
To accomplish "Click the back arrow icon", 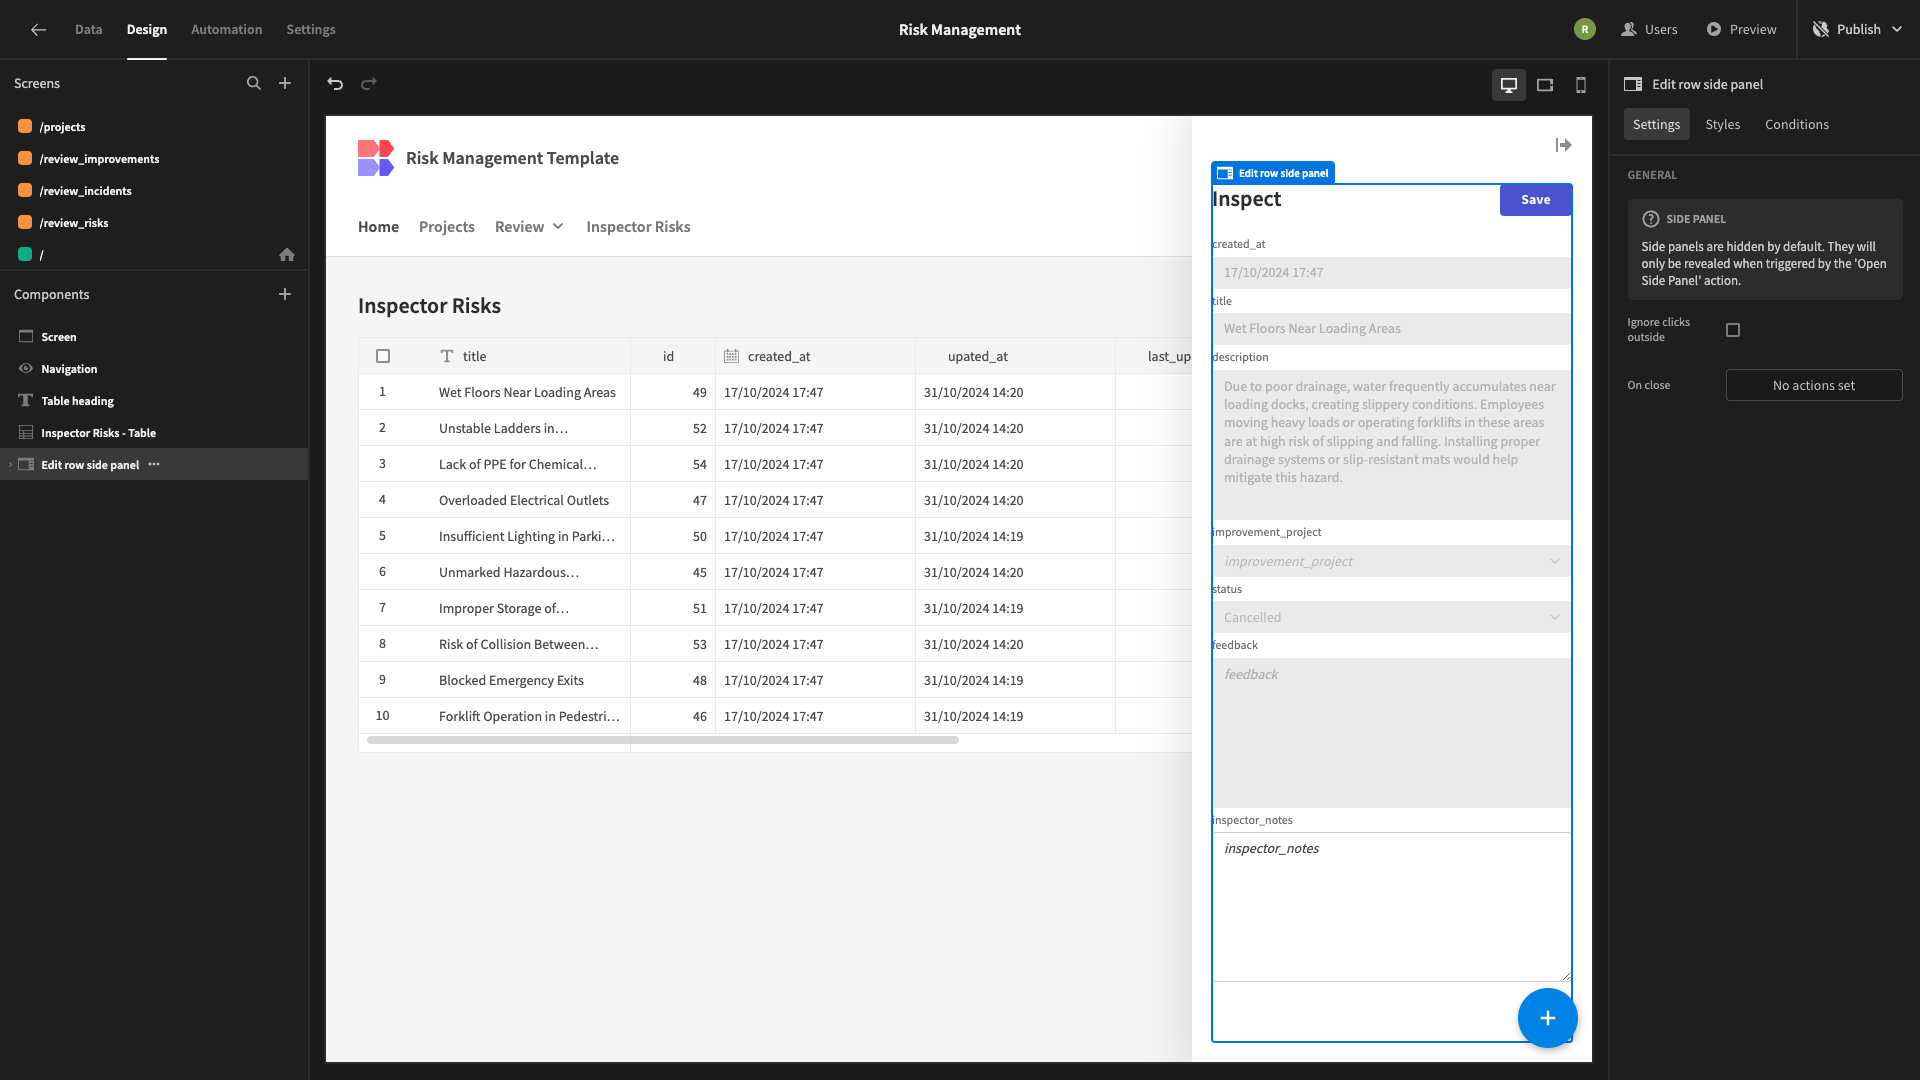I will 38,30.
